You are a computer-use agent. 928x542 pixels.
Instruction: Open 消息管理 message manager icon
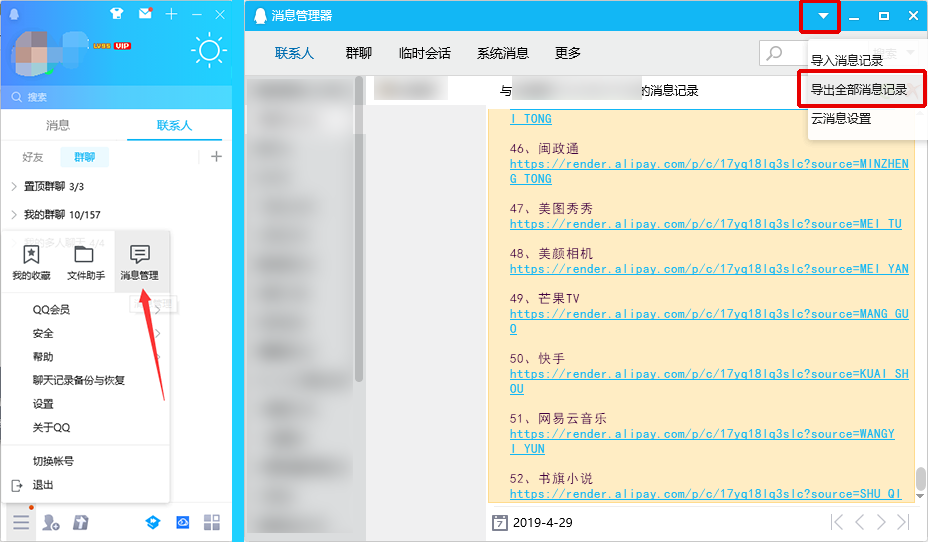pos(140,262)
